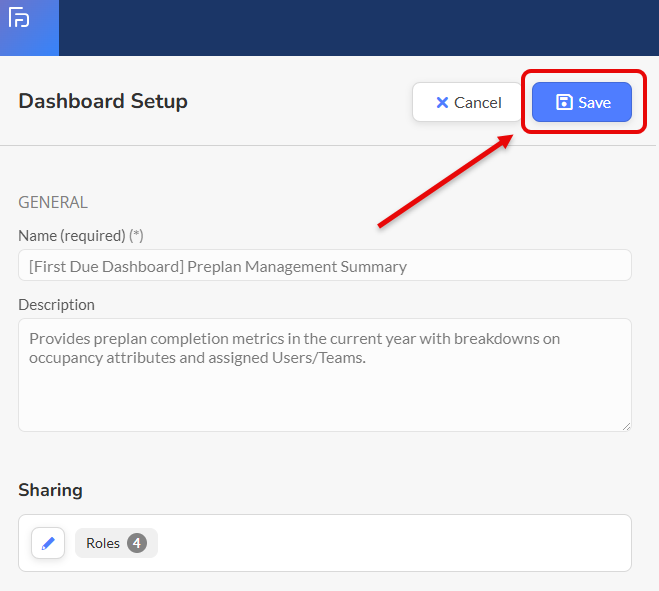Image resolution: width=659 pixels, height=591 pixels.
Task: Click the floppy disk icon in Save
Action: pyautogui.click(x=564, y=102)
